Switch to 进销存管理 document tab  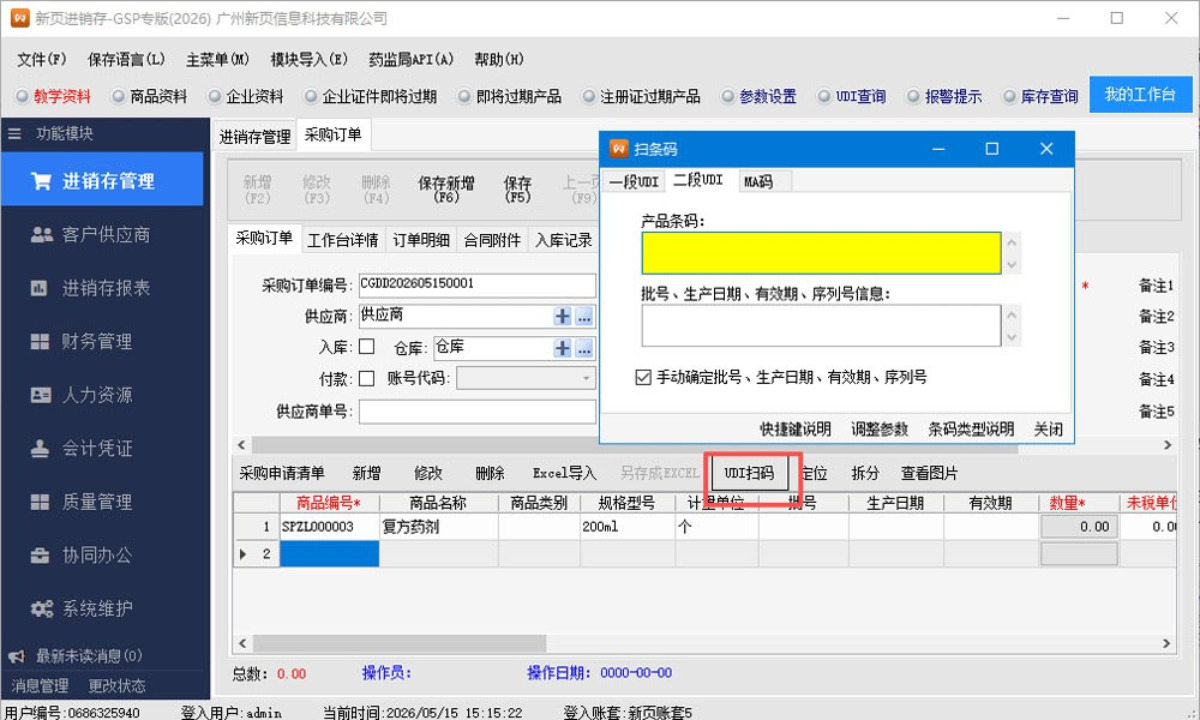point(255,136)
